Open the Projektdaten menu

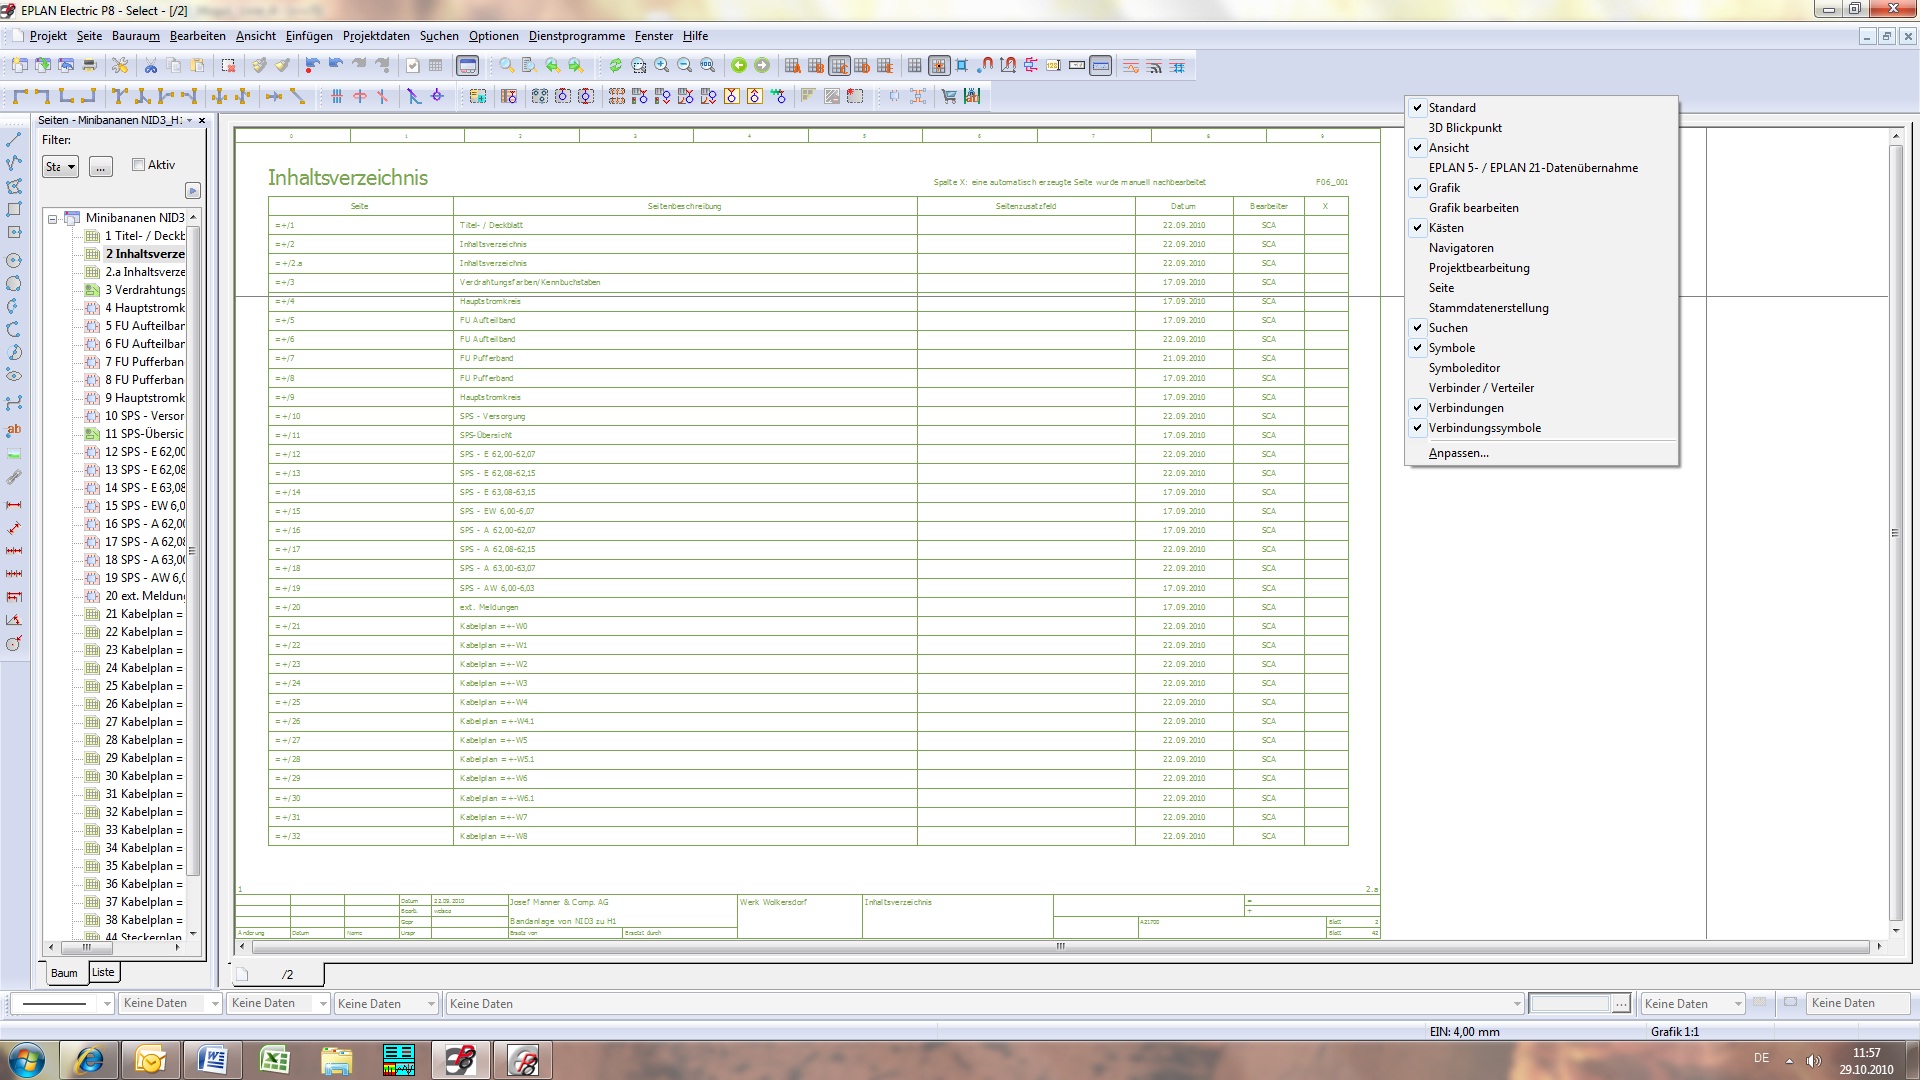pos(376,36)
